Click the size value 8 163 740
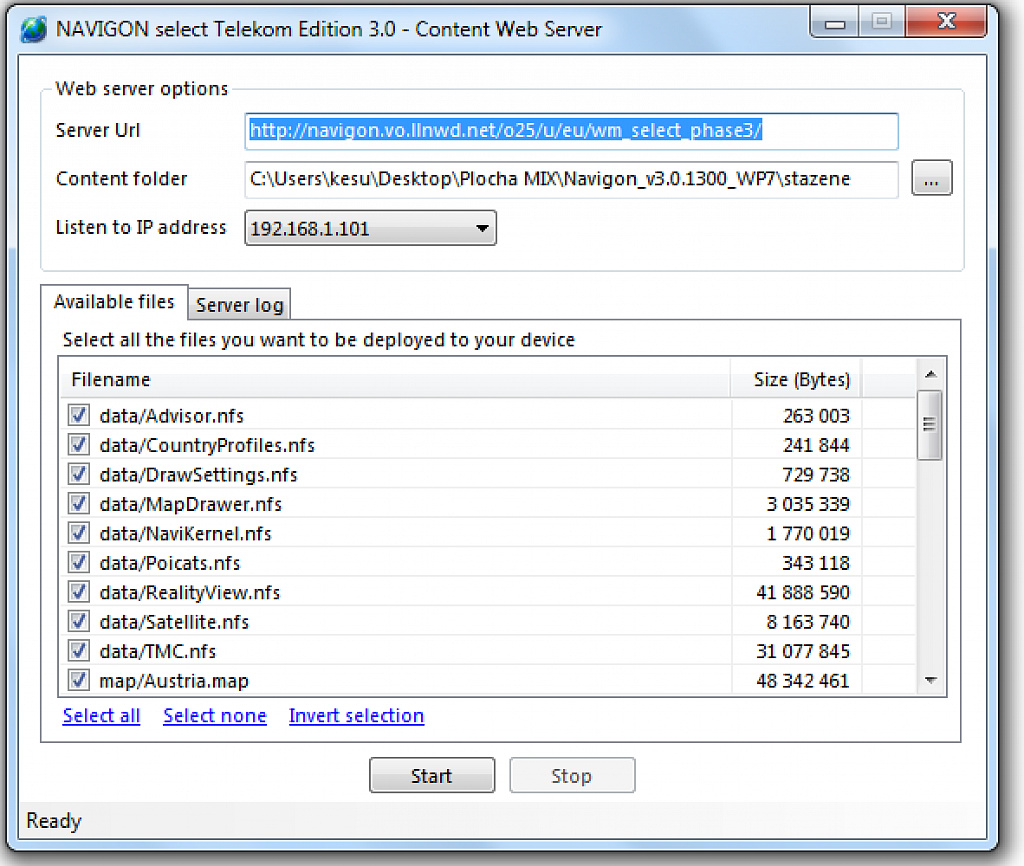 [x=808, y=621]
